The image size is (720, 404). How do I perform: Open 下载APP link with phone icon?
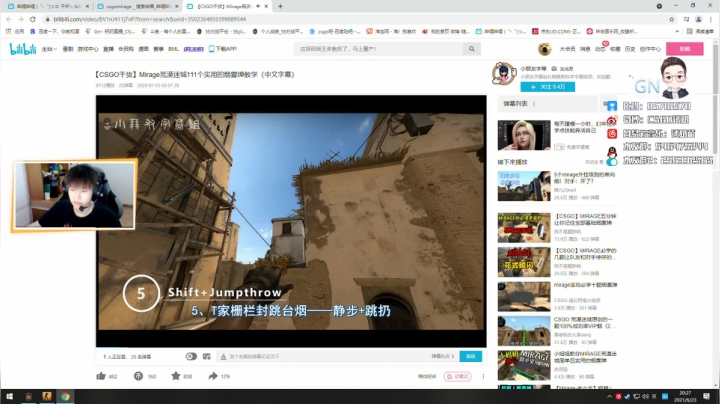coord(223,49)
